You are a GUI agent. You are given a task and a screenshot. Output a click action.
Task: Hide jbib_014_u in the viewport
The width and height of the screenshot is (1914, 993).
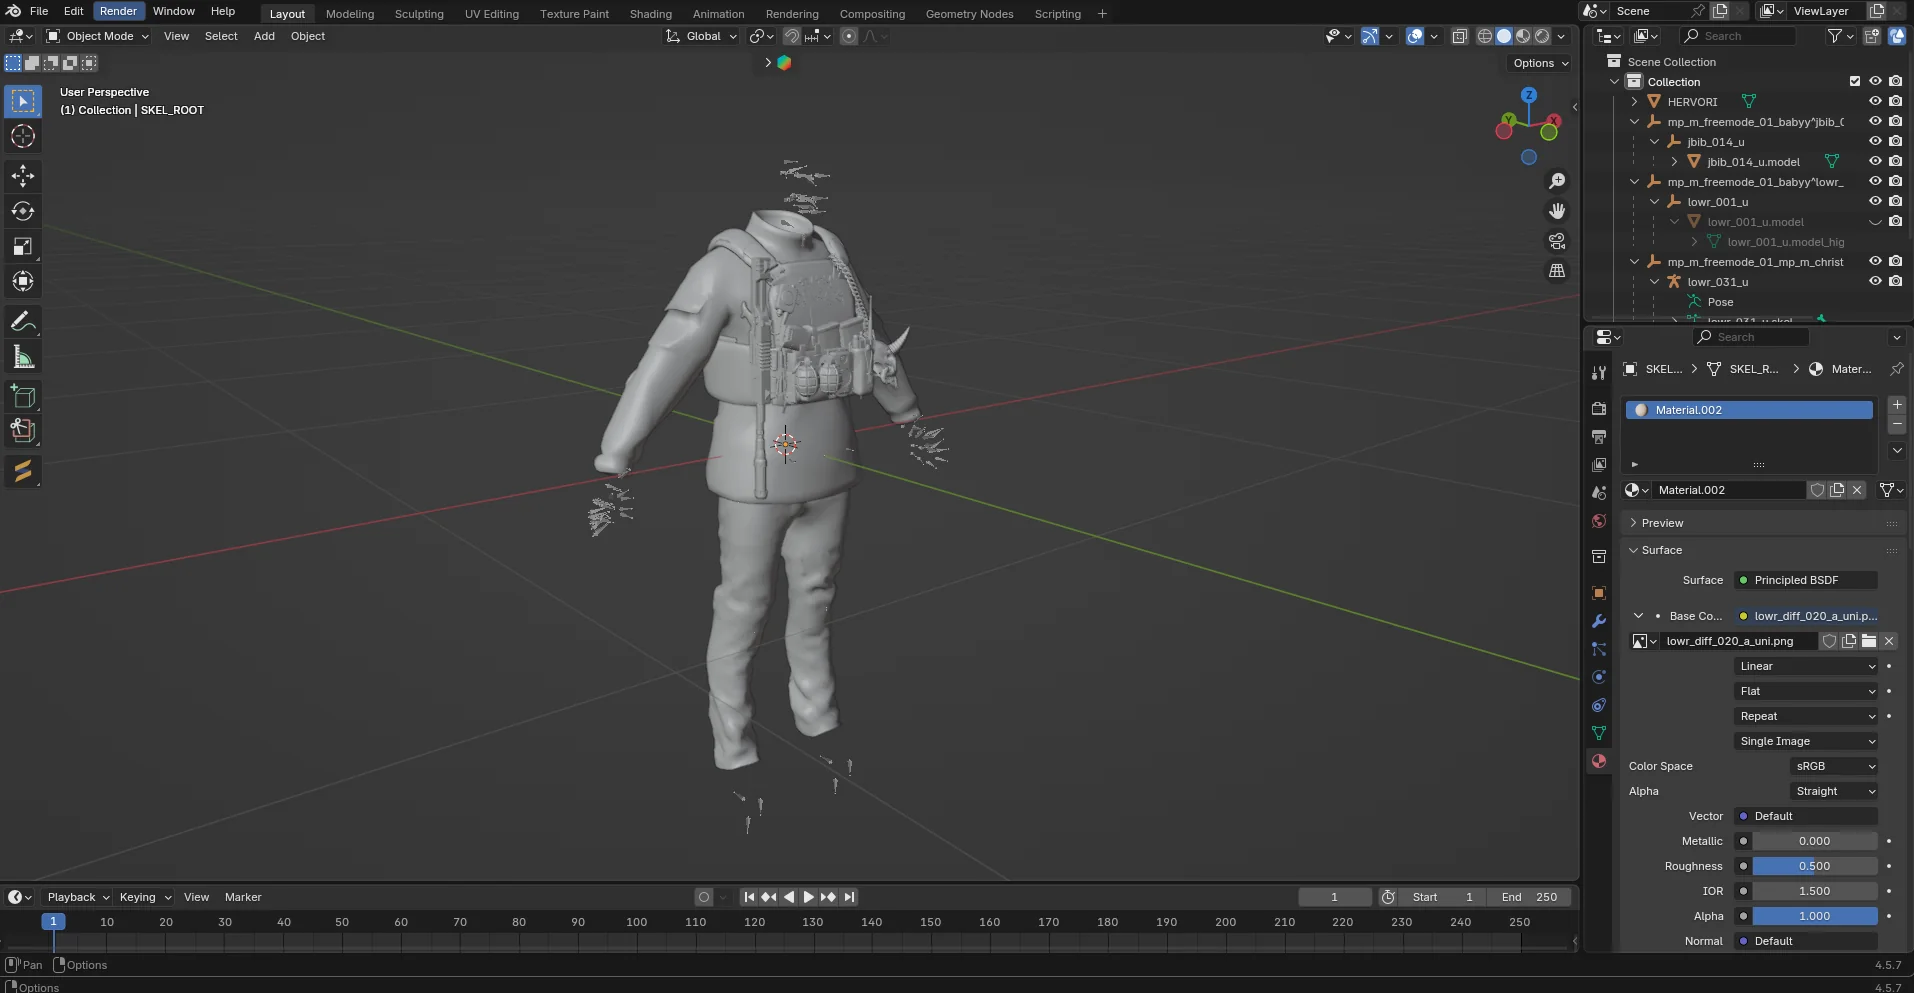pyautogui.click(x=1875, y=141)
